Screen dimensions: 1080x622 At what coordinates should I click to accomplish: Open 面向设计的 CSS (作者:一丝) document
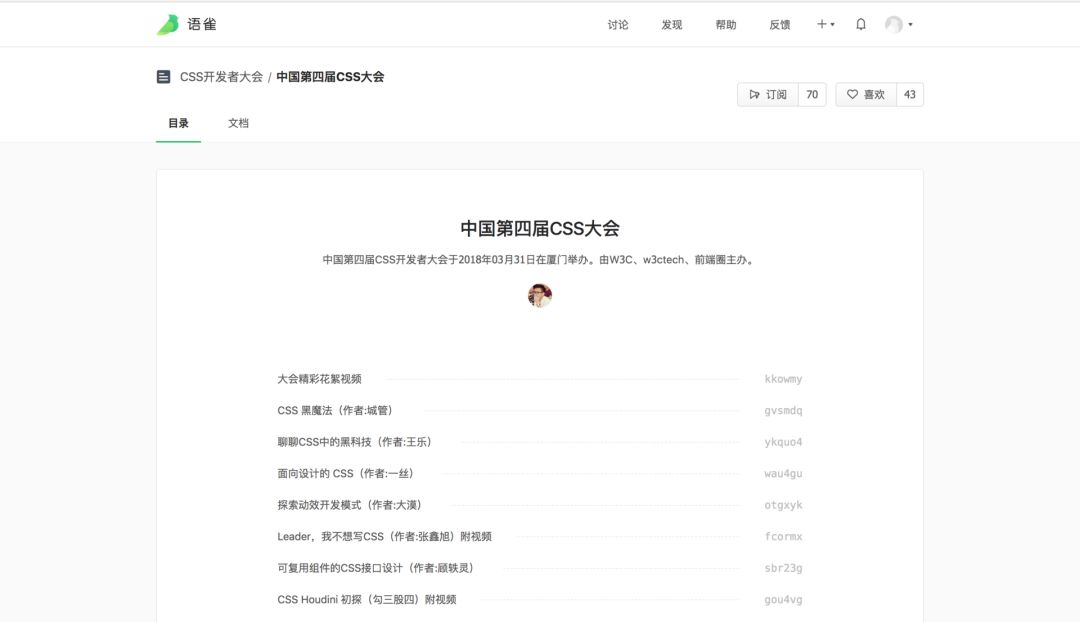(345, 474)
